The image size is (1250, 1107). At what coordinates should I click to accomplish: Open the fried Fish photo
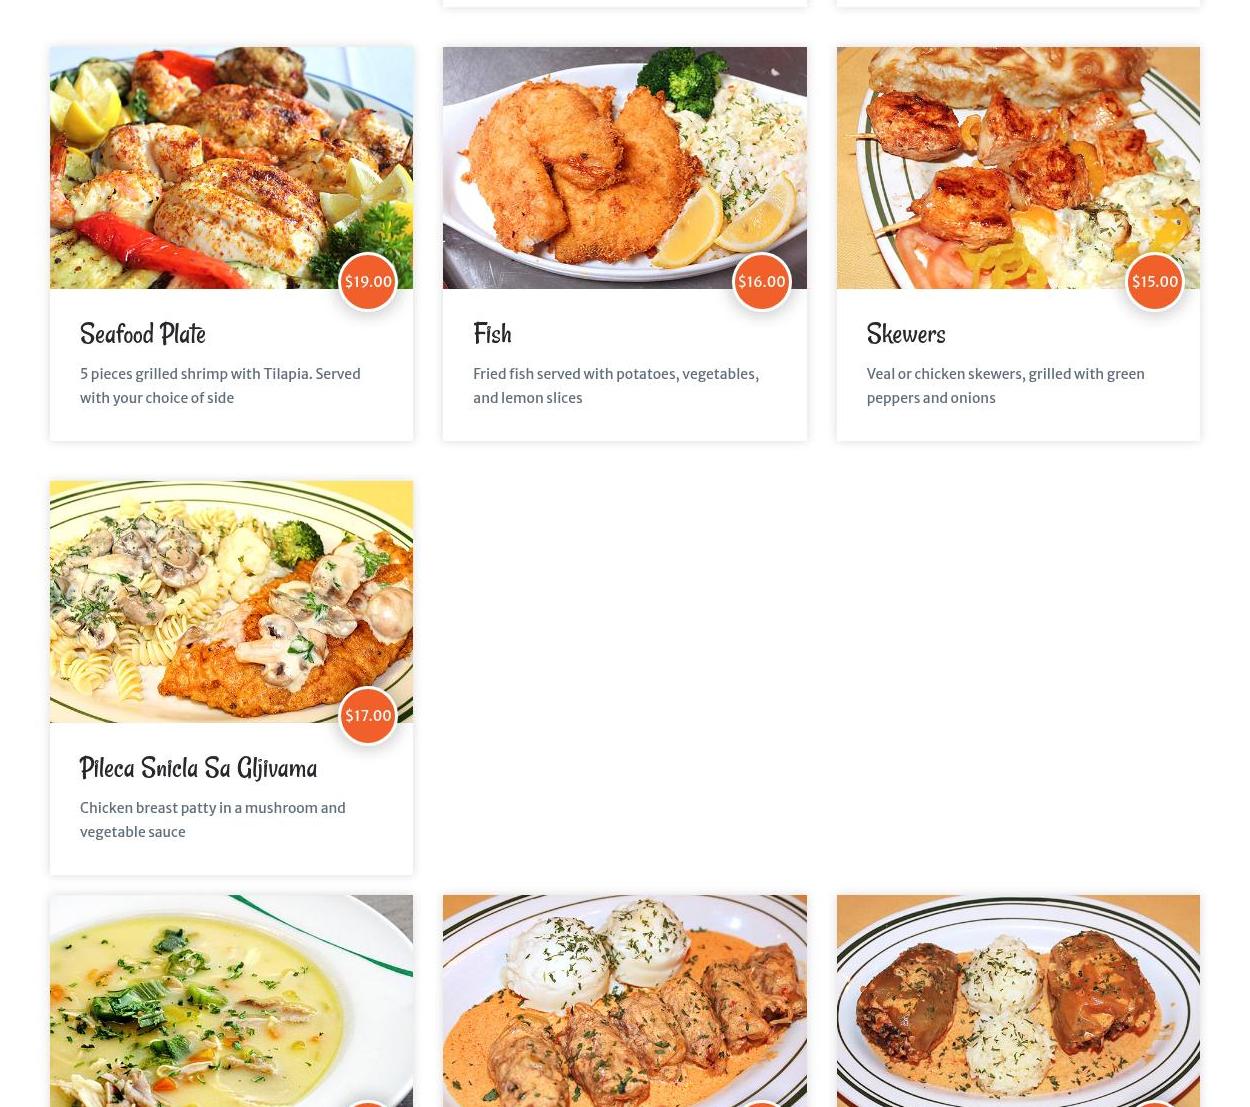[x=624, y=168]
